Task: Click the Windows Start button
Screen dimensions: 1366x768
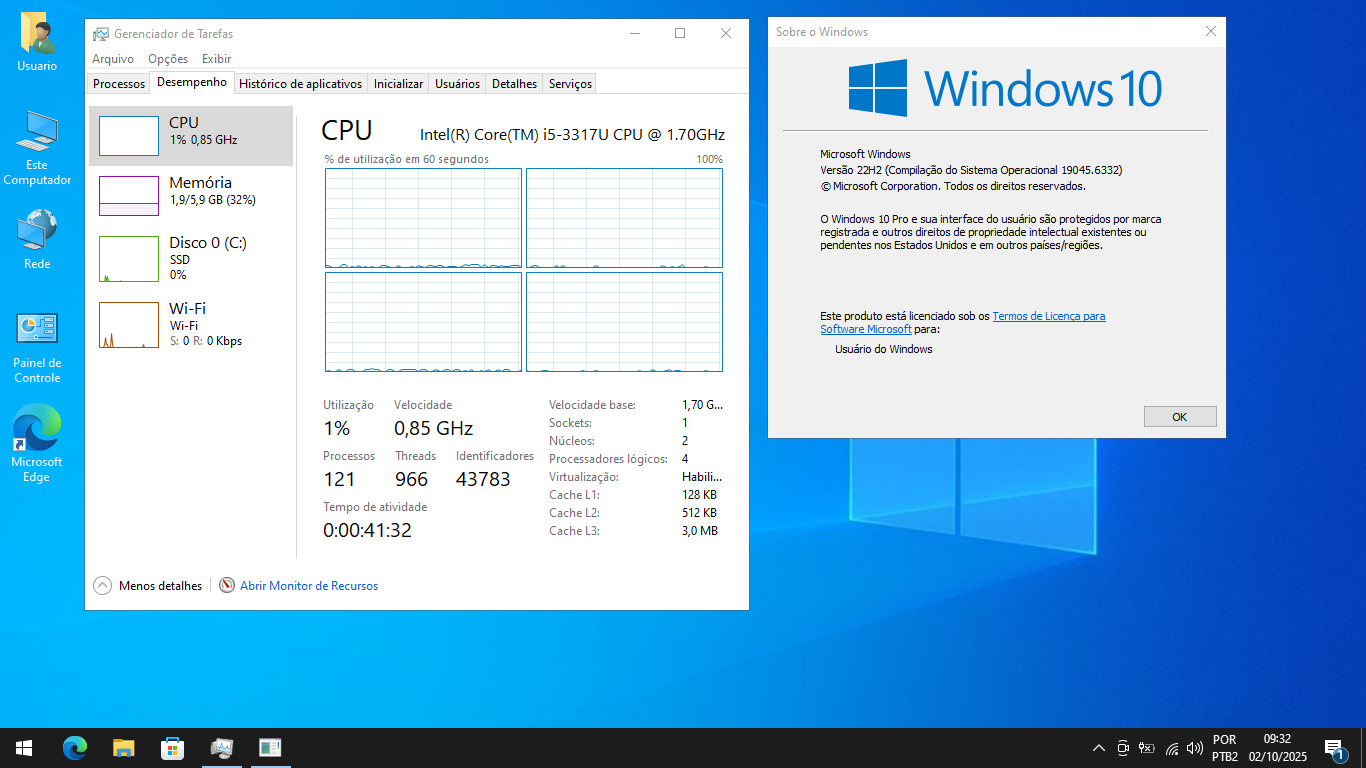Action: pyautogui.click(x=24, y=747)
